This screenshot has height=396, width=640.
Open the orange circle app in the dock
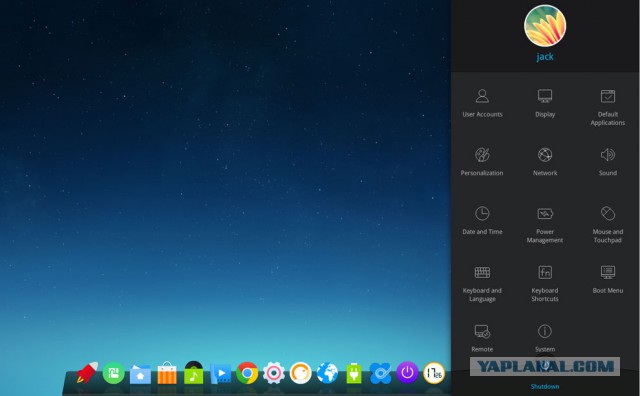300,373
